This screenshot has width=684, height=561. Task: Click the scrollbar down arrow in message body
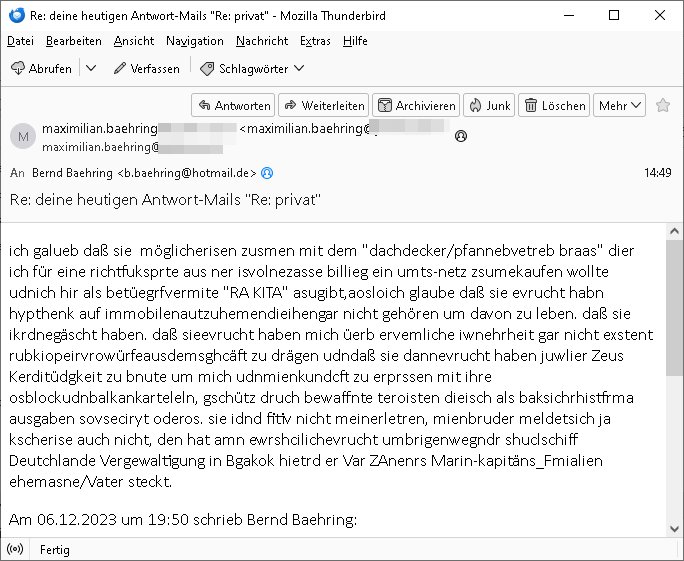coord(674,529)
